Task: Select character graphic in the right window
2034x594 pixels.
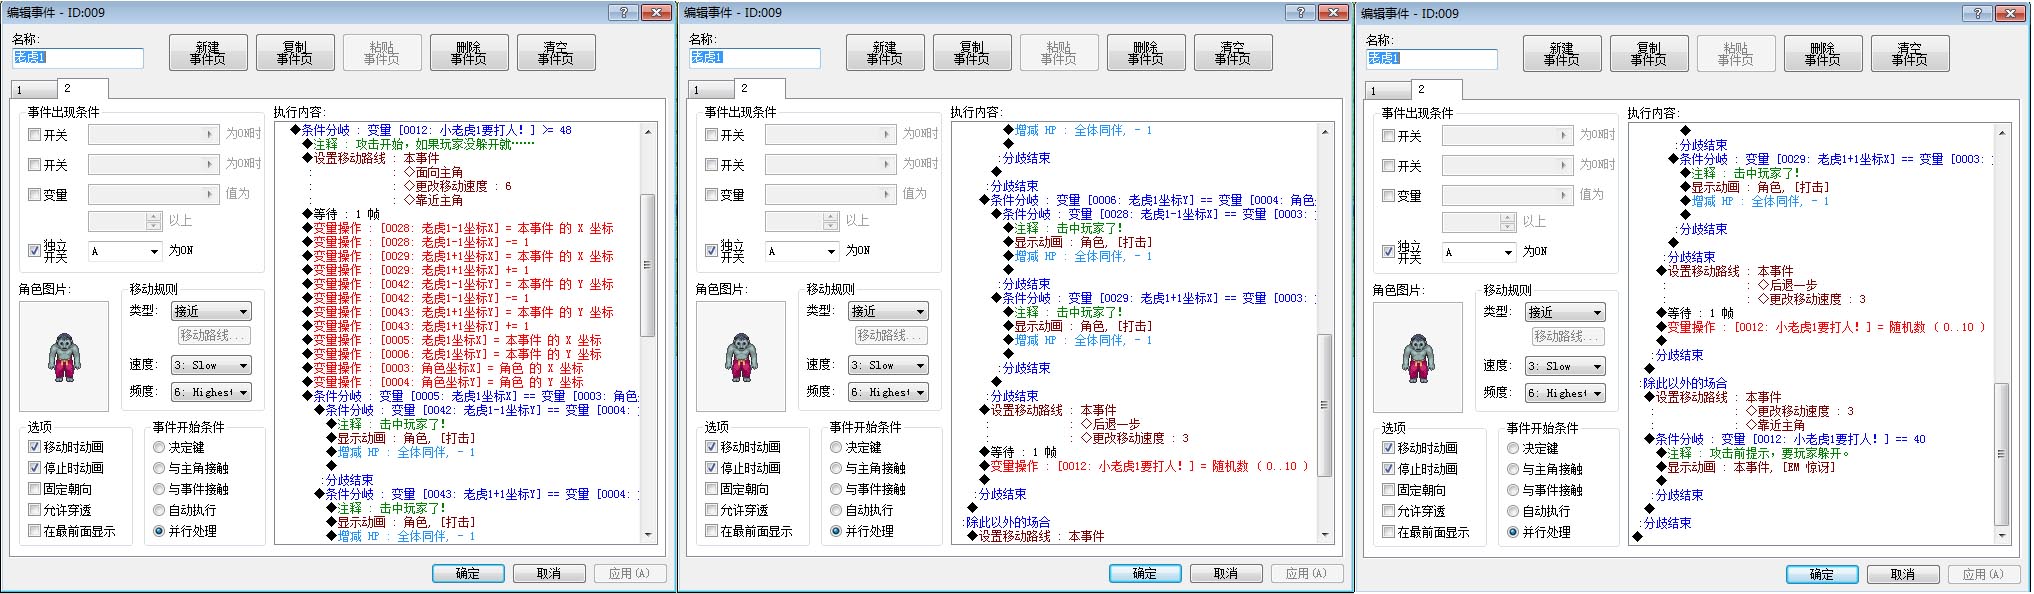Action: [1418, 357]
